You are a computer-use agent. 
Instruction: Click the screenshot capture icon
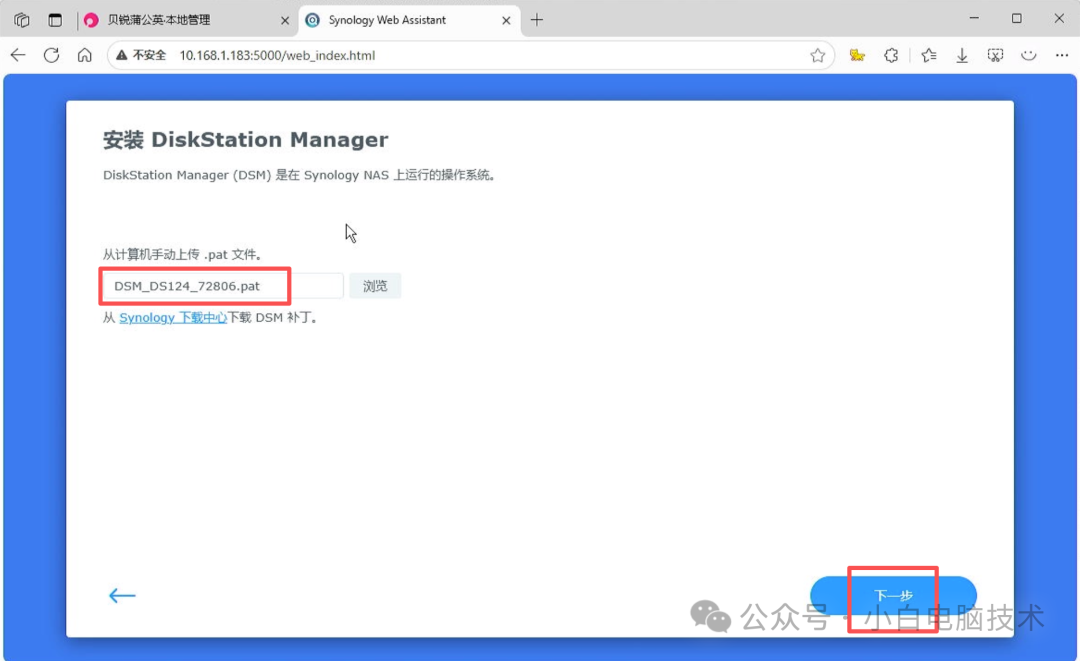[x=995, y=55]
